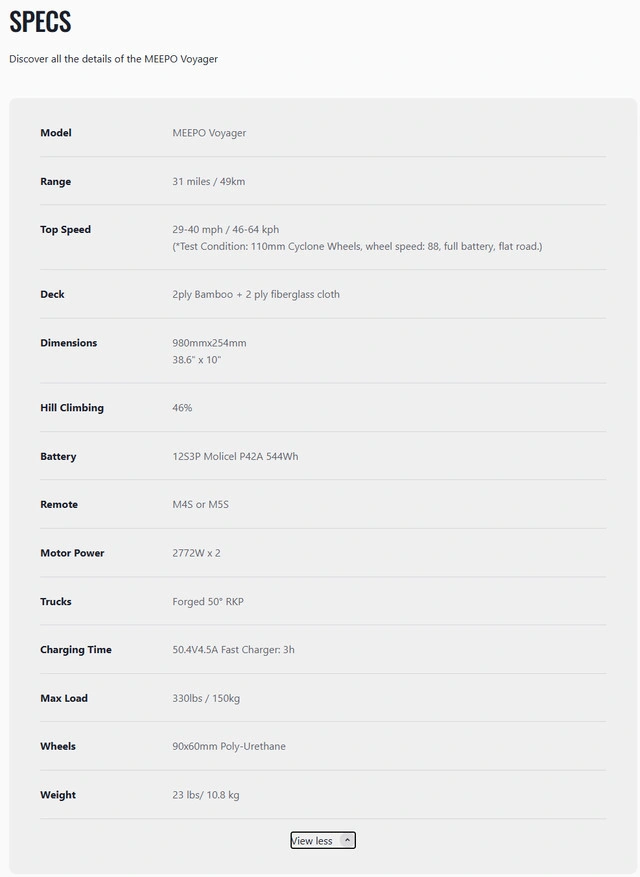Click the SPECS heading
This screenshot has width=640, height=877.
40,22
